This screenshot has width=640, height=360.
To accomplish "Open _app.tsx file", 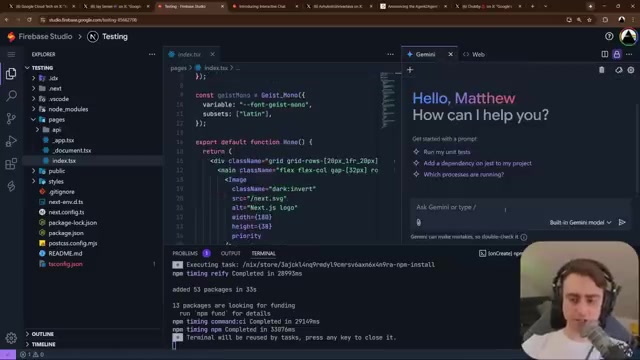I will (63, 140).
